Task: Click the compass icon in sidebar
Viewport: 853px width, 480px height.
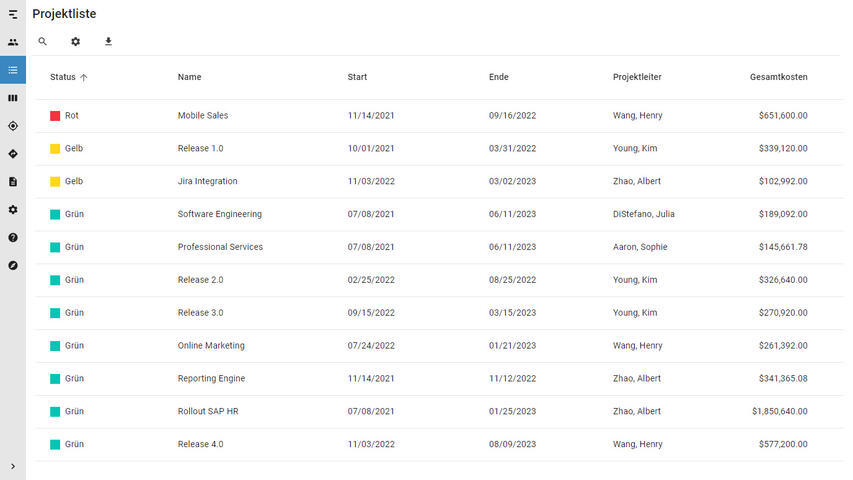Action: (13, 266)
